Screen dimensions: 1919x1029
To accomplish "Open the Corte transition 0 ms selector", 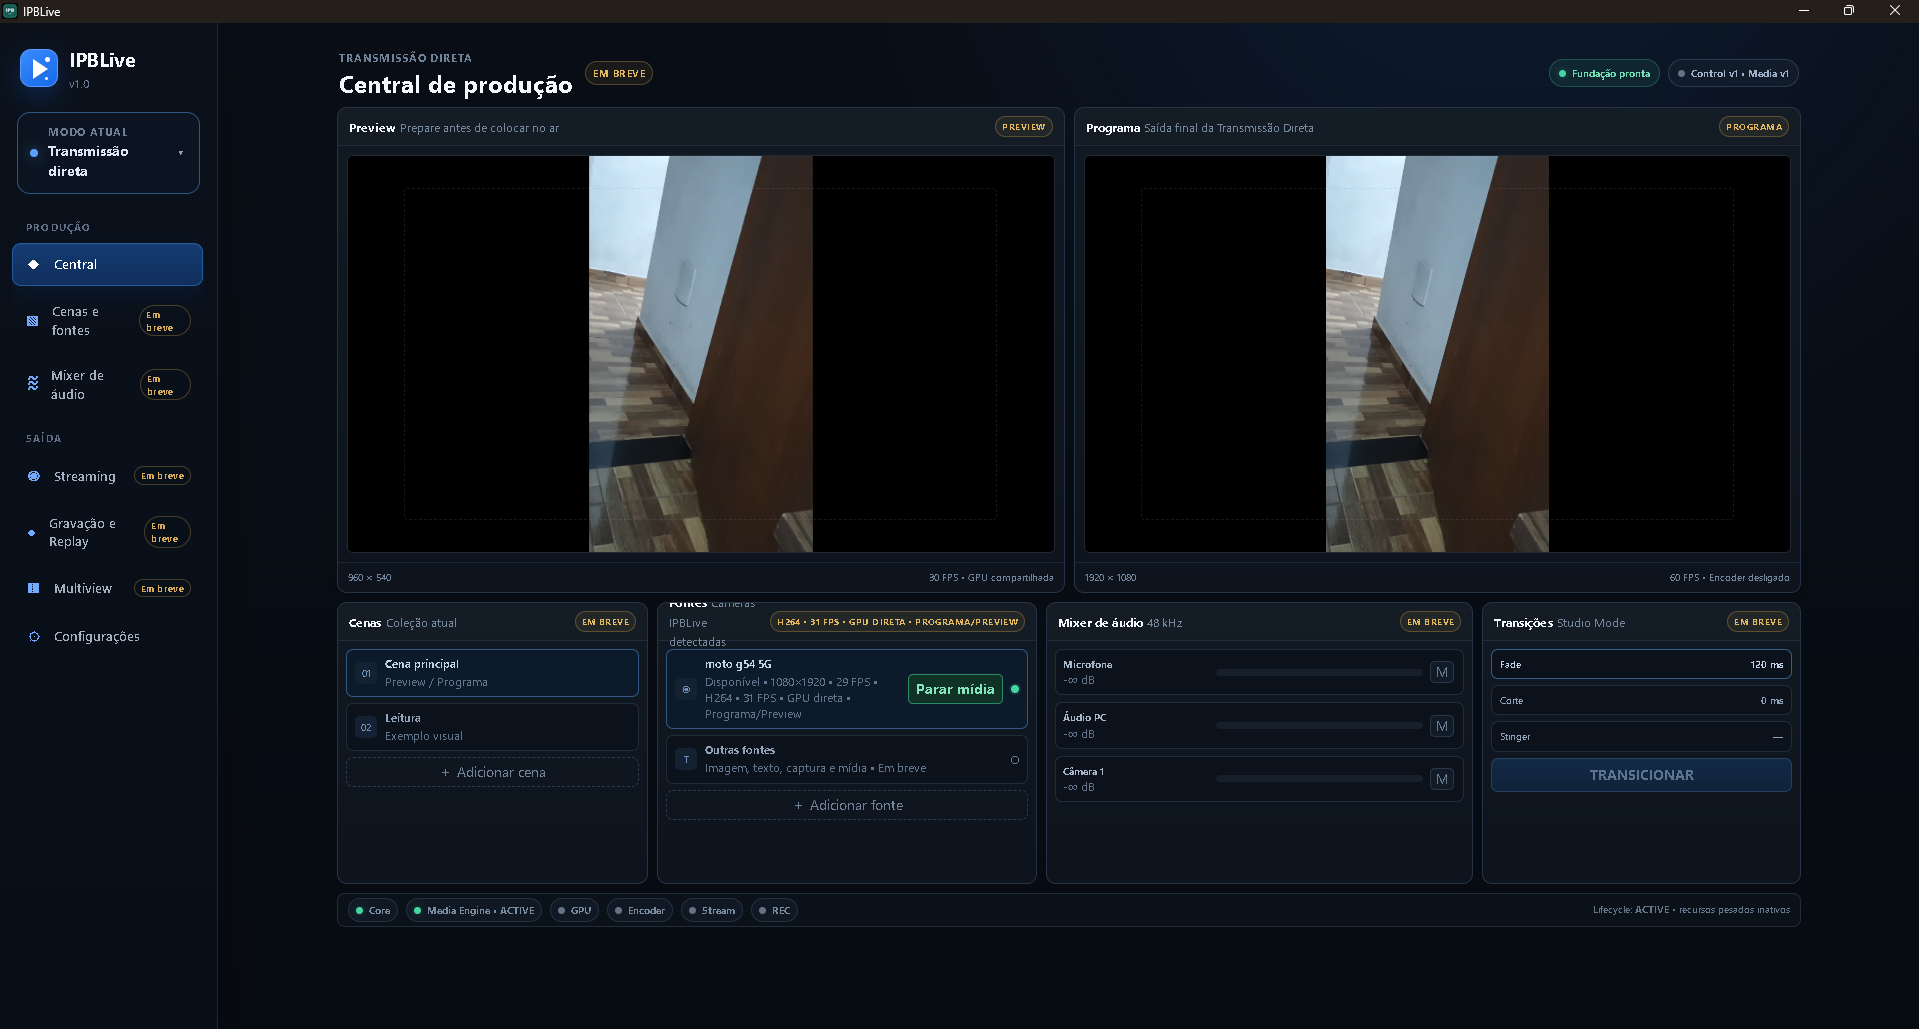I will [x=1640, y=700].
